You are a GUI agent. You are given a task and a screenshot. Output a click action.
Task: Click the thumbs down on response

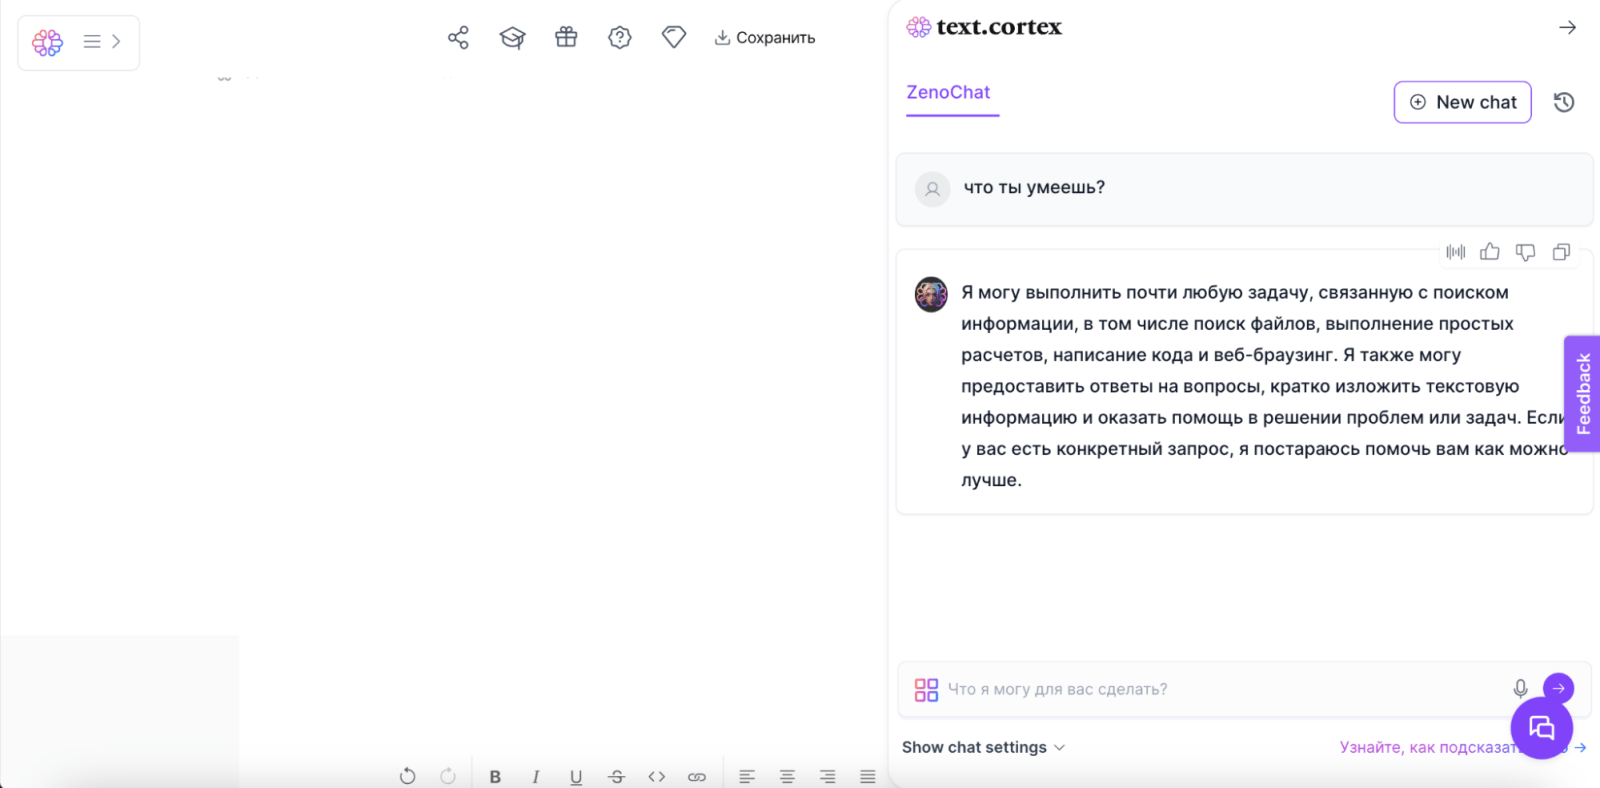pos(1525,252)
